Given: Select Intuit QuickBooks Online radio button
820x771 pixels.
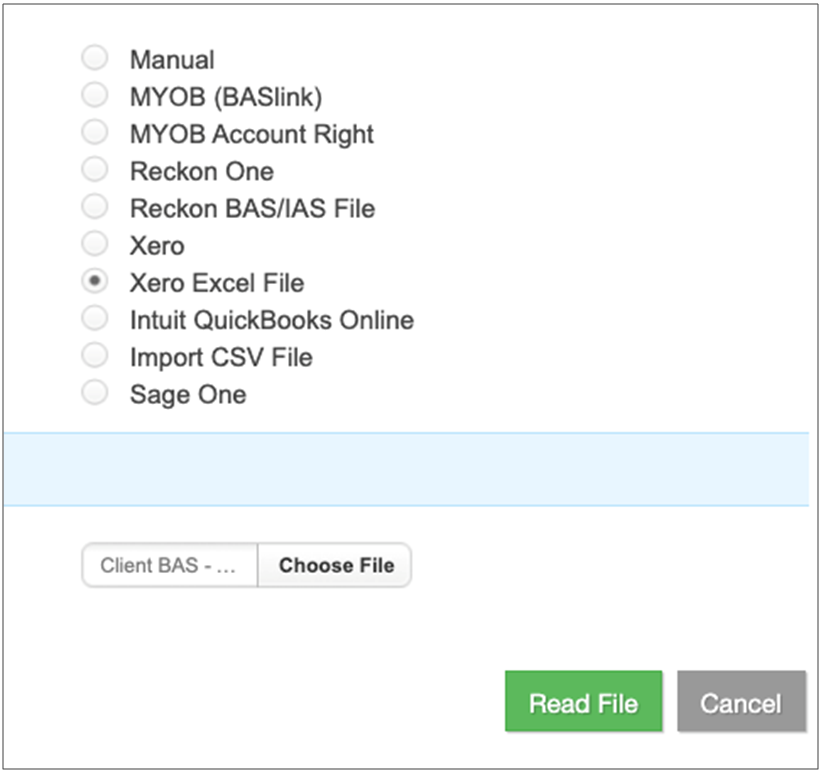Looking at the screenshot, I should [95, 319].
